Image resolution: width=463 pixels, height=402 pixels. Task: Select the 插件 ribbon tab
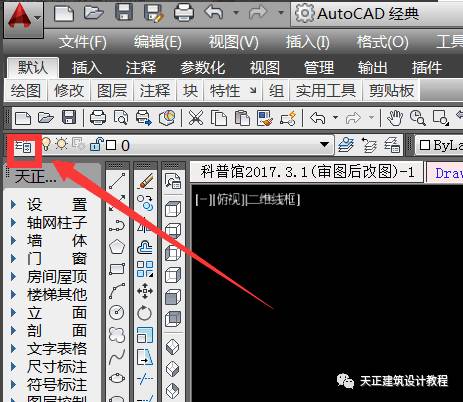427,68
